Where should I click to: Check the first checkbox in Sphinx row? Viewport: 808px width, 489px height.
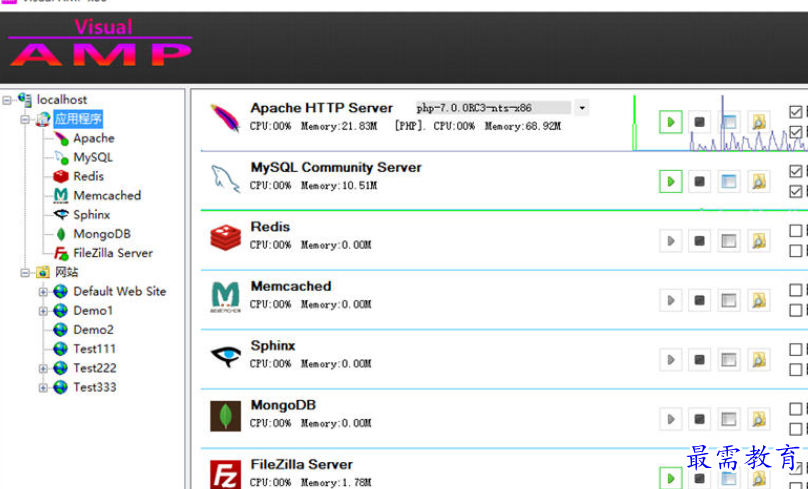[796, 349]
